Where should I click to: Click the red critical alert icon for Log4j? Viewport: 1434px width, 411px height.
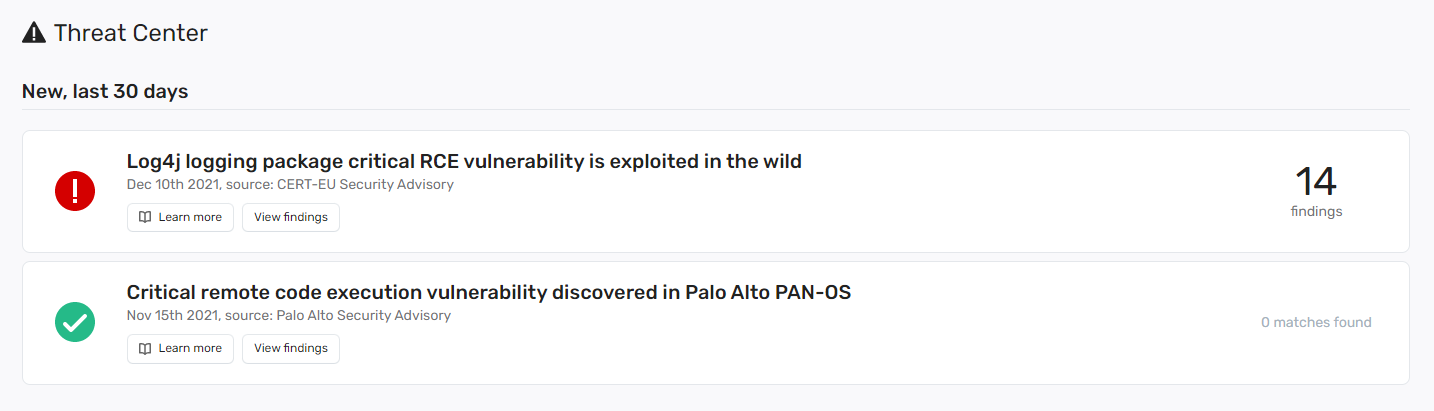click(75, 191)
